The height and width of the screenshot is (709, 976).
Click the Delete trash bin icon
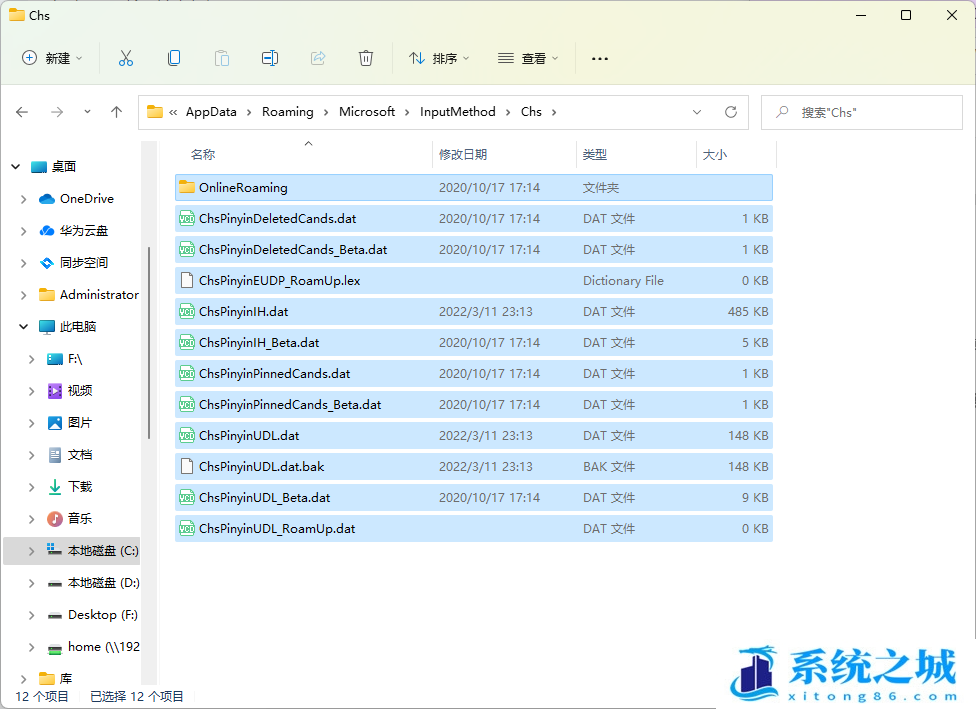coord(366,58)
